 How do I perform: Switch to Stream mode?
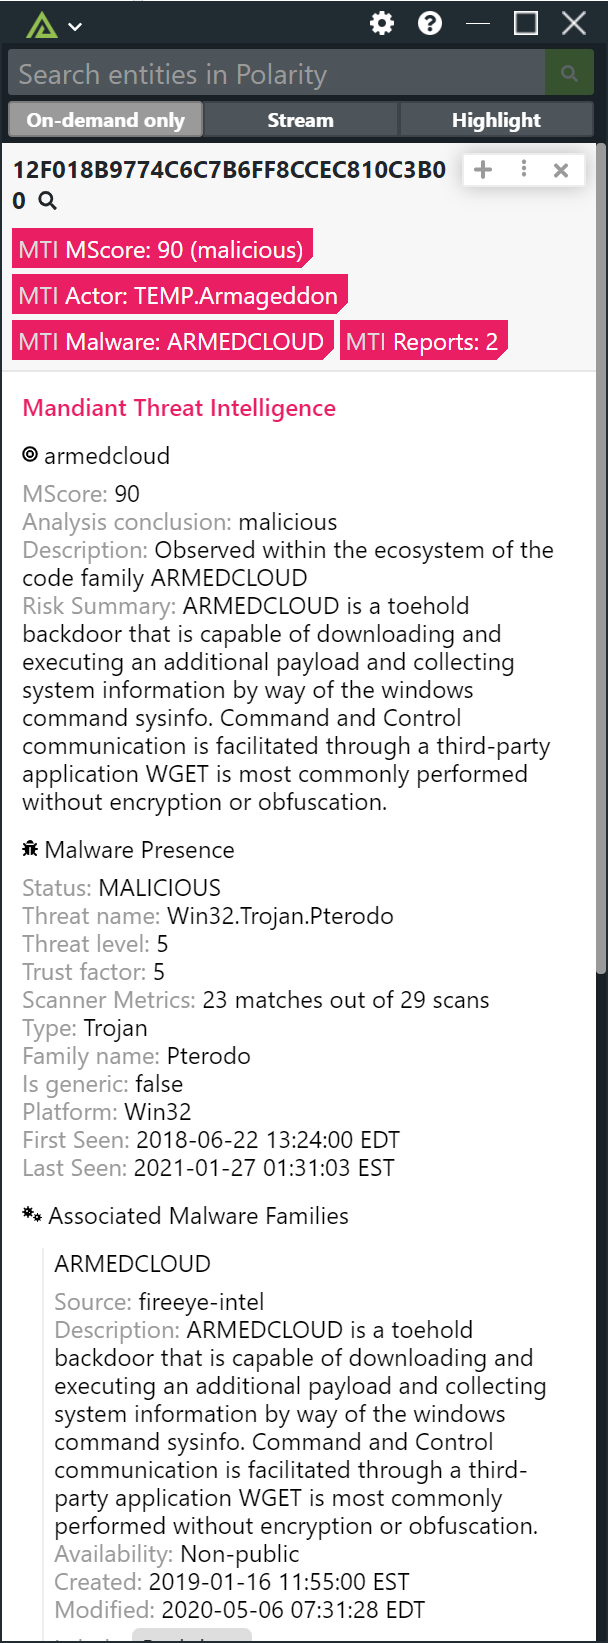(x=300, y=120)
